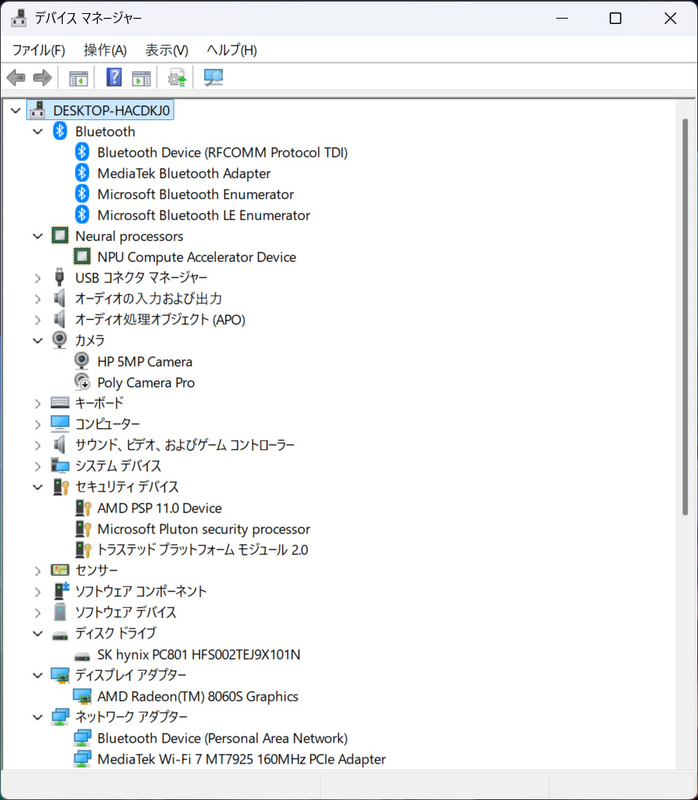The height and width of the screenshot is (800, 698).
Task: Expand the キーボード category
Action: pos(38,404)
